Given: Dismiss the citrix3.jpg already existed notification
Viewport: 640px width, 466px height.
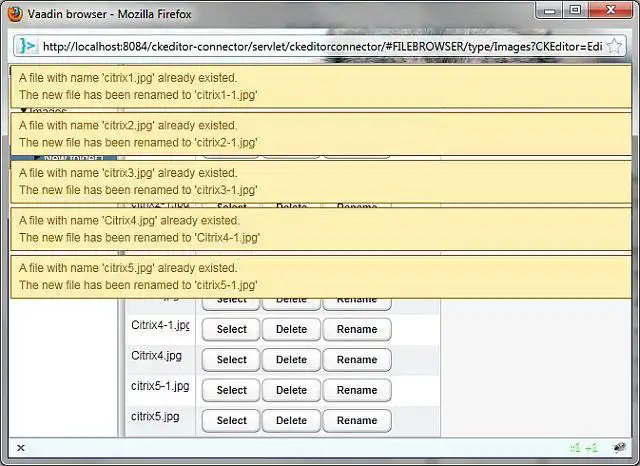Looking at the screenshot, I should coord(321,181).
